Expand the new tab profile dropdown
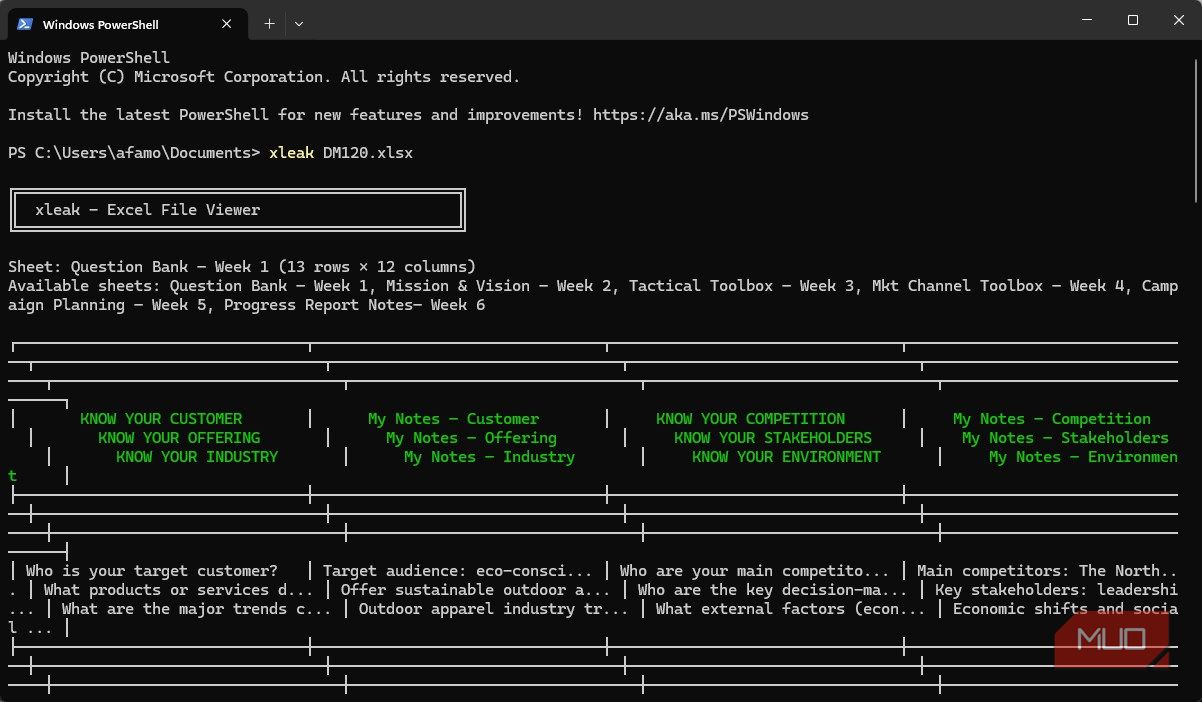The height and width of the screenshot is (702, 1202). pos(299,23)
